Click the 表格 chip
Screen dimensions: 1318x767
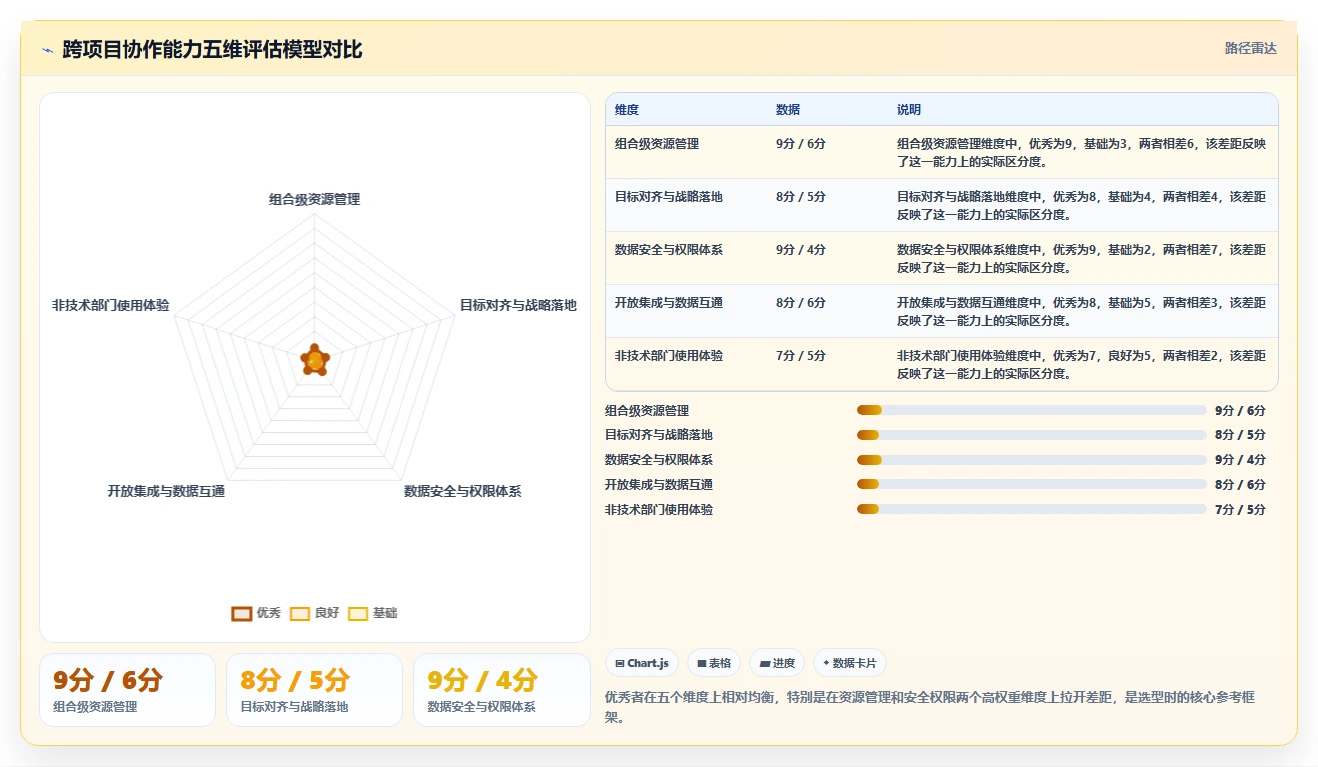tap(714, 663)
